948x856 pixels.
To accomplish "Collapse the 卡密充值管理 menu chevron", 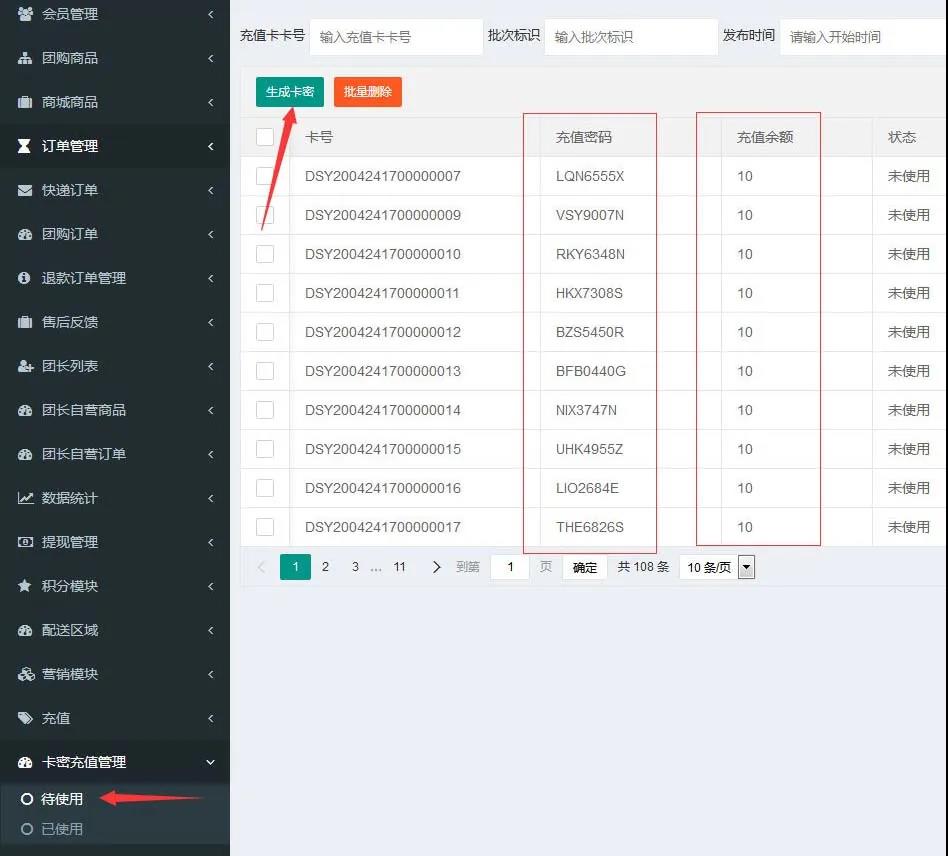I will [210, 762].
